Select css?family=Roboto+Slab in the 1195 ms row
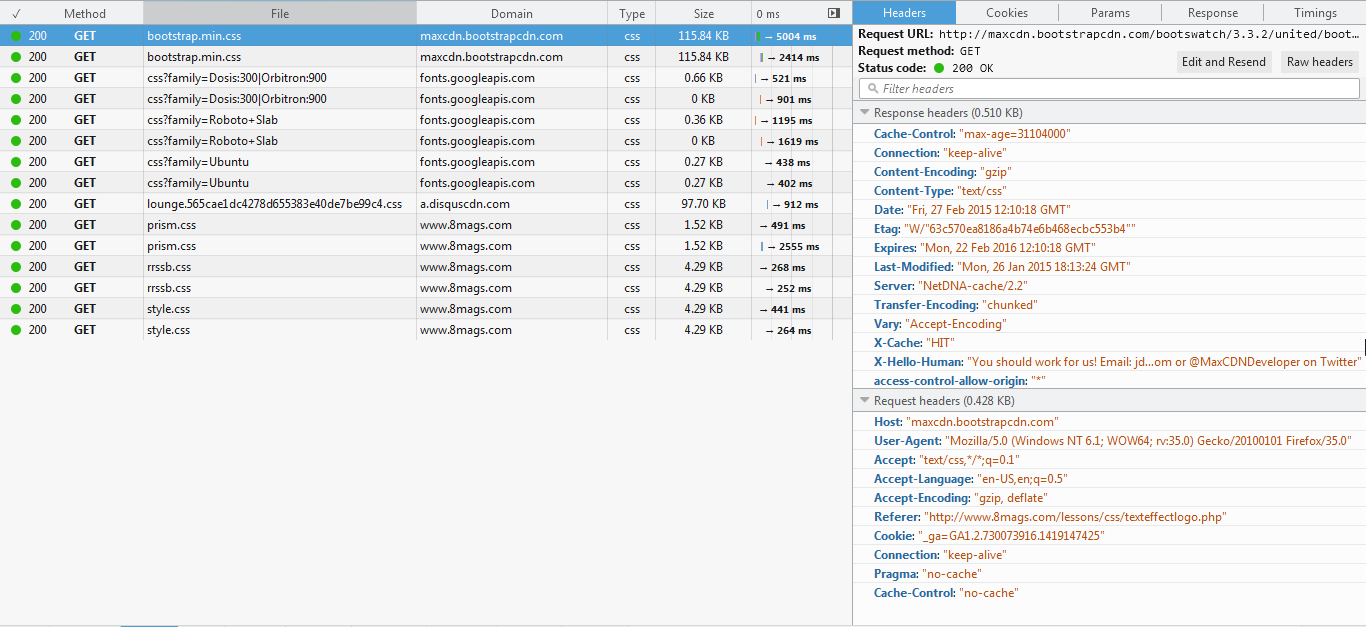1366x627 pixels. click(x=212, y=120)
